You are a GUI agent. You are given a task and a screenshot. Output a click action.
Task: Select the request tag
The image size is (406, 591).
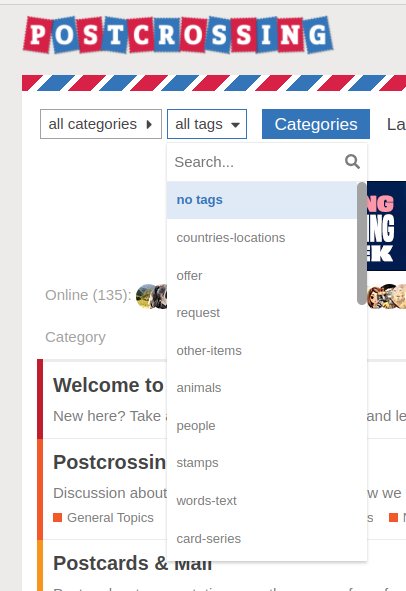pyautogui.click(x=262, y=313)
